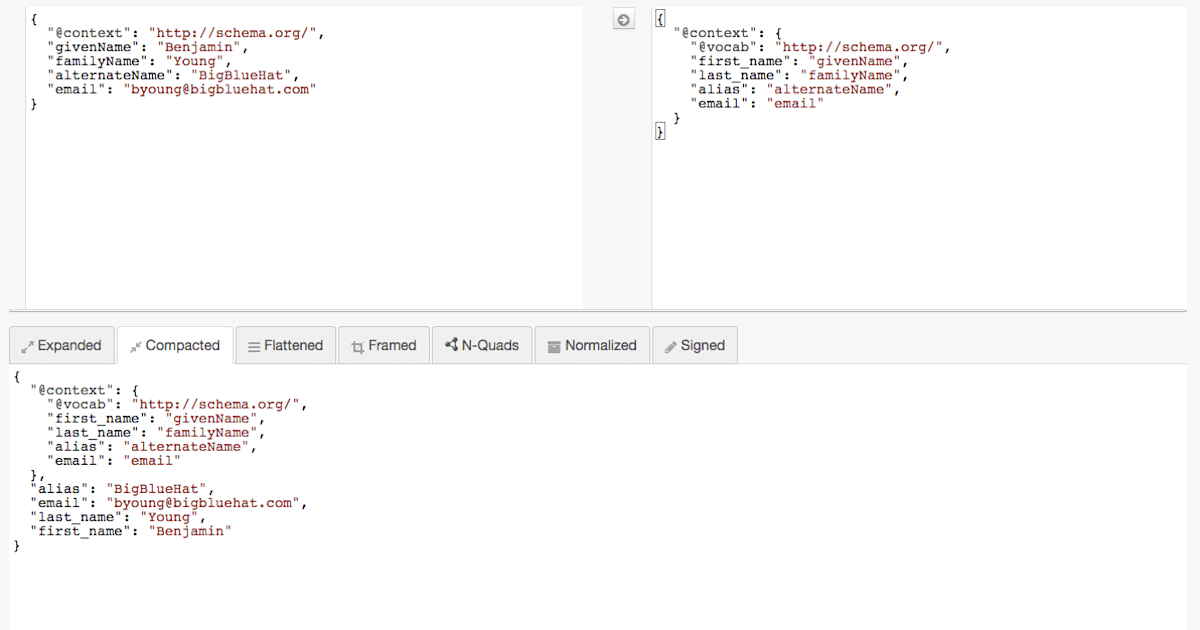Open the N-Quads tab
The height and width of the screenshot is (630, 1200).
point(481,345)
